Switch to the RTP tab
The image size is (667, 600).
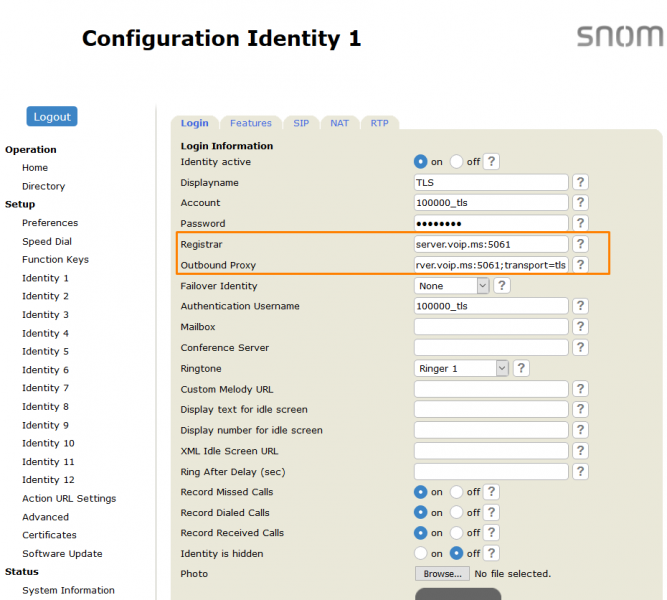(x=379, y=123)
